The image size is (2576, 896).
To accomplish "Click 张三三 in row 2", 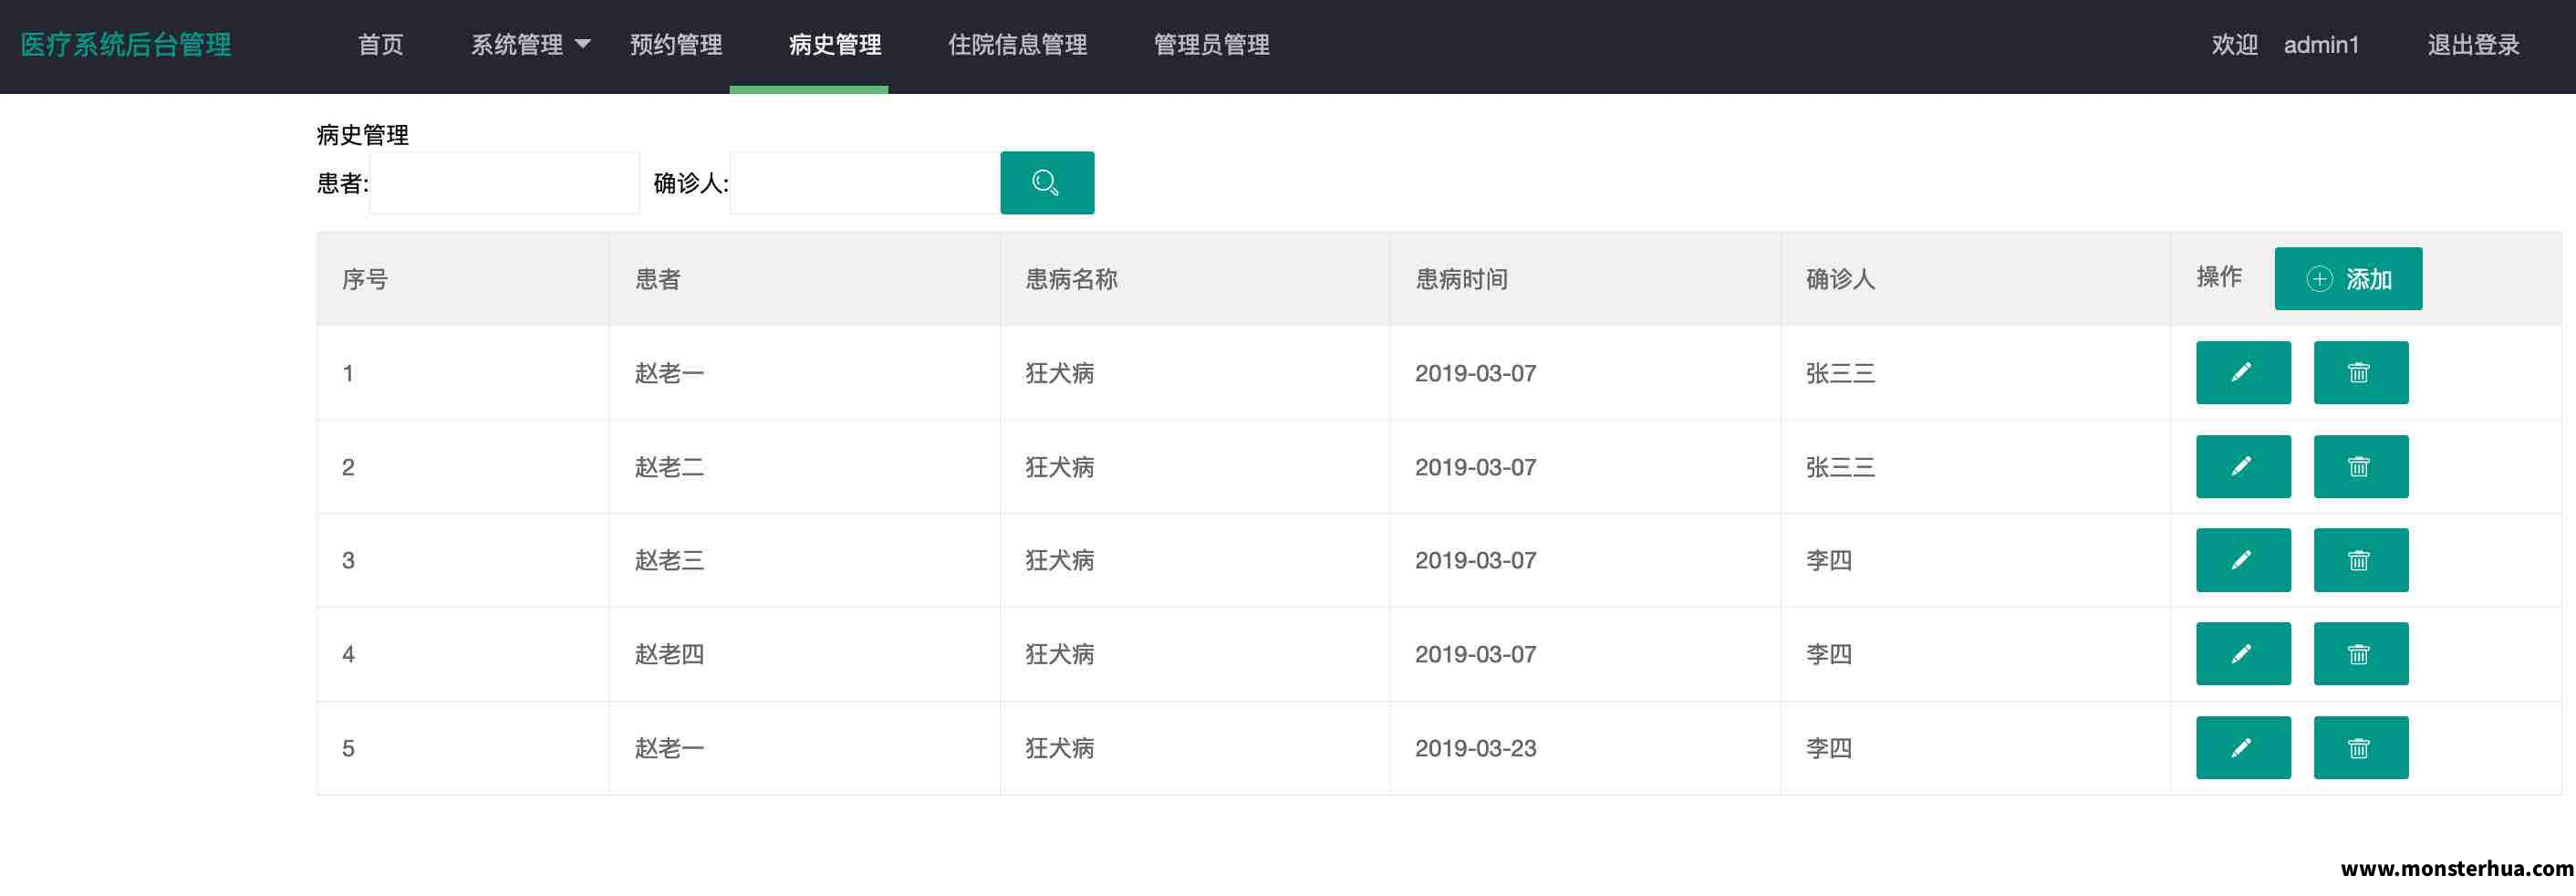I will [x=1840, y=467].
